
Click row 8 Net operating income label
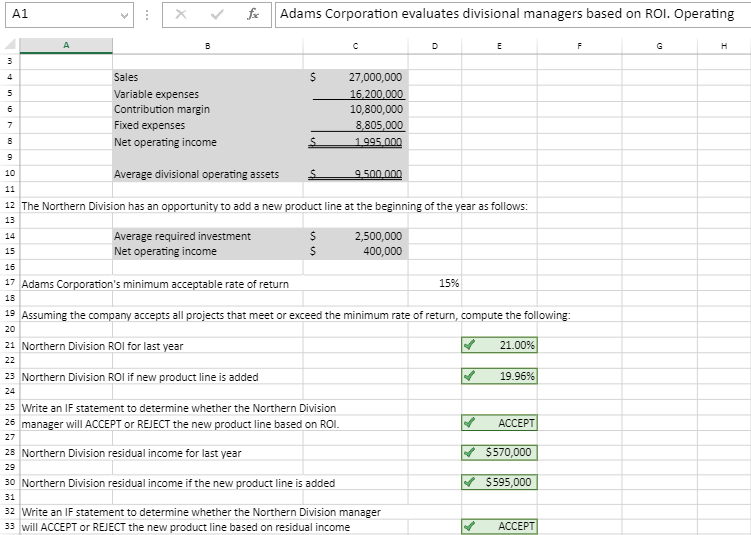coord(165,142)
